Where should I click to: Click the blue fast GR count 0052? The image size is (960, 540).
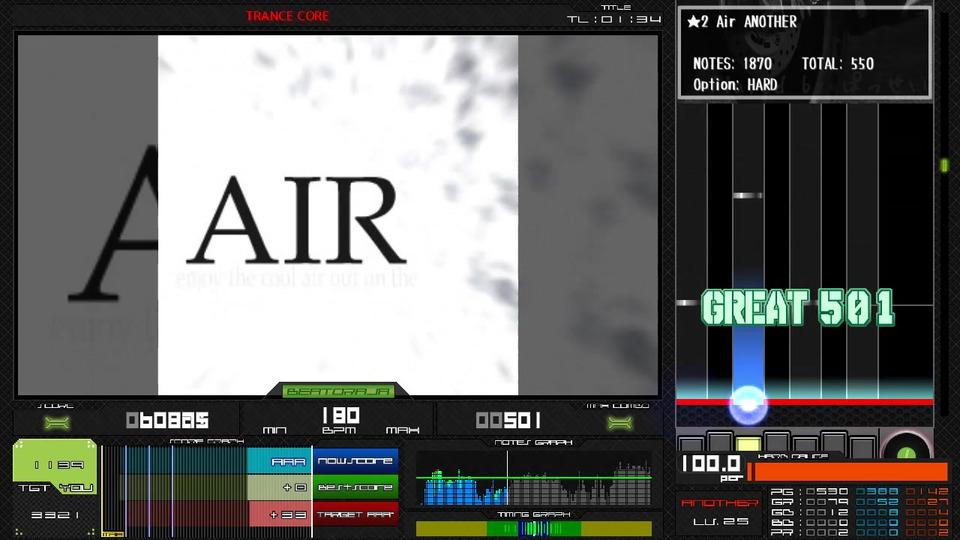[x=877, y=502]
